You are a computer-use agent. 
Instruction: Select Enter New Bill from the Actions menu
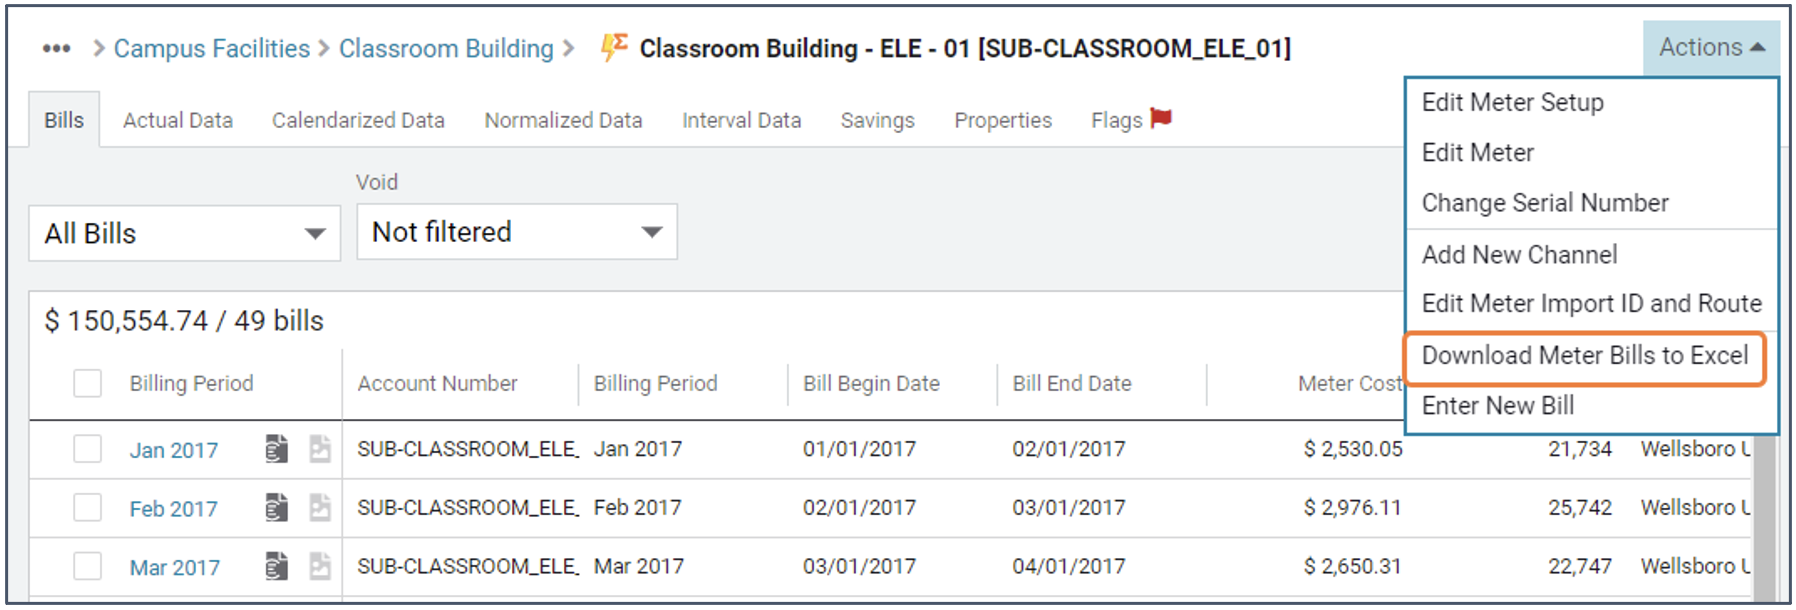[1497, 405]
